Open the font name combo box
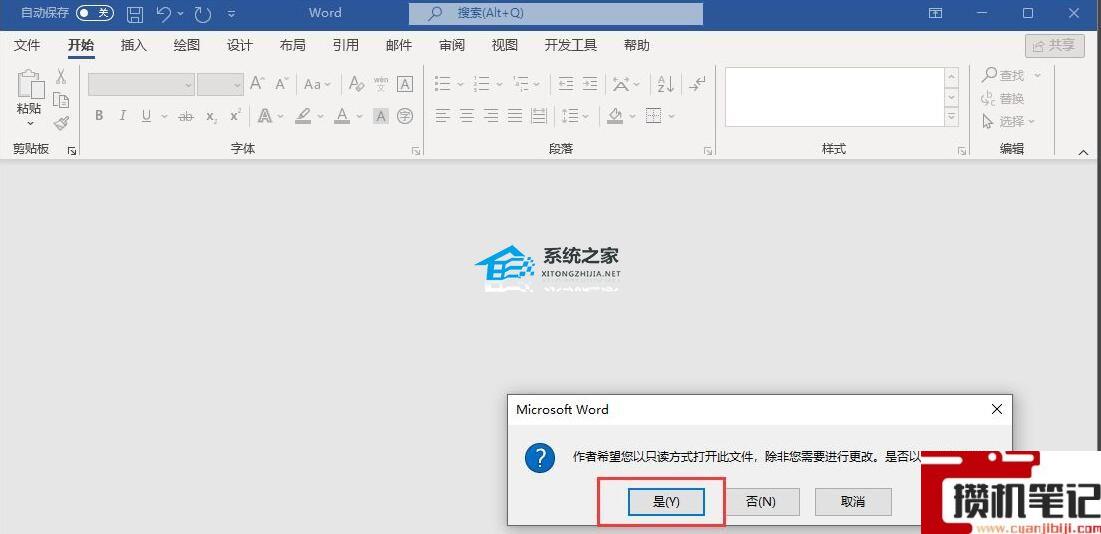This screenshot has width=1101, height=534. [141, 84]
